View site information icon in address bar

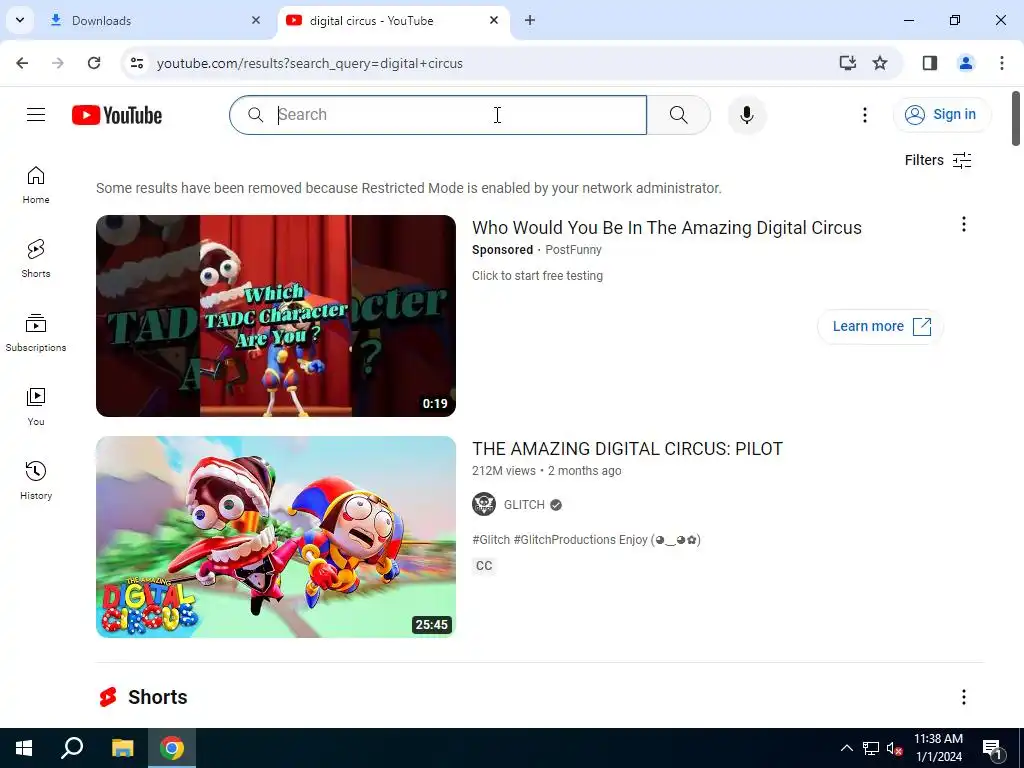point(136,63)
